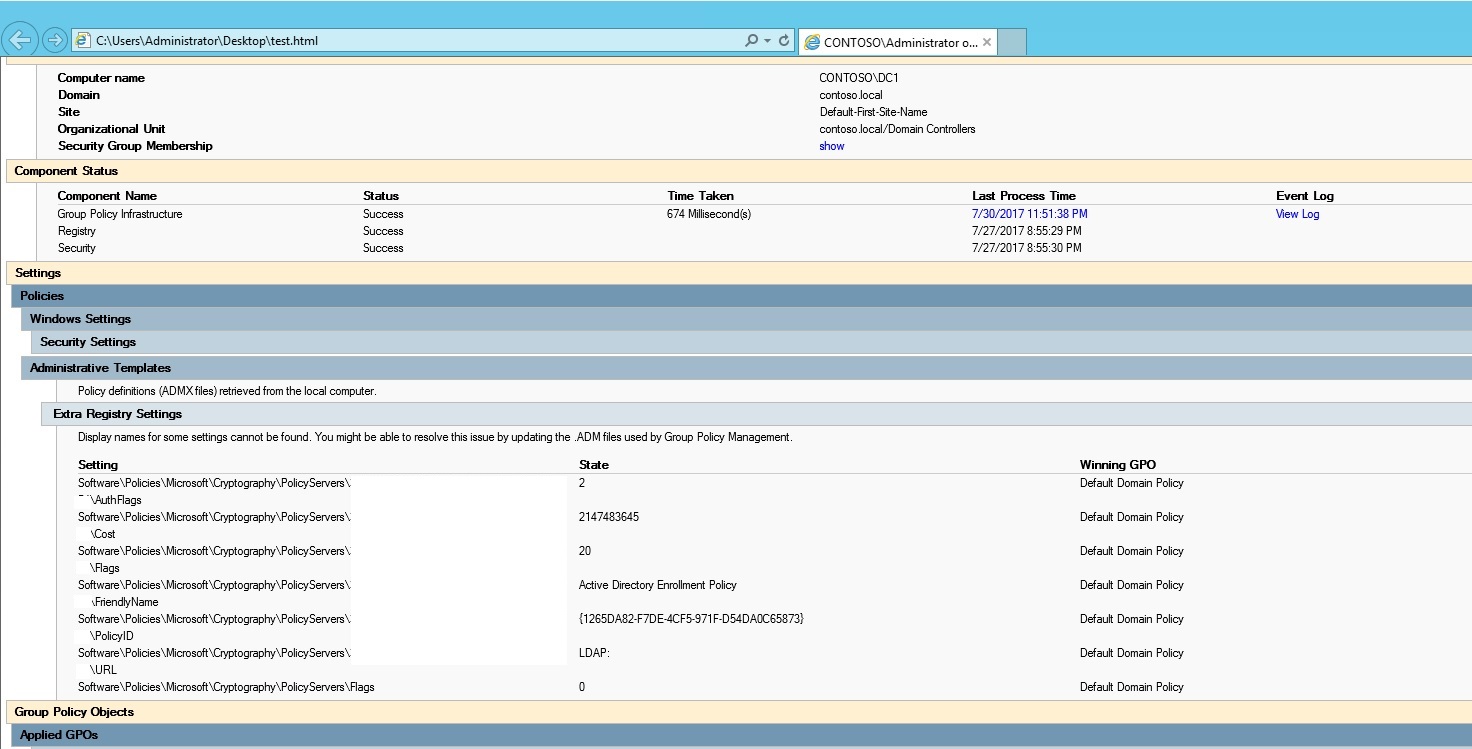Click the Registry component name
The width and height of the screenshot is (1472, 749).
point(77,231)
